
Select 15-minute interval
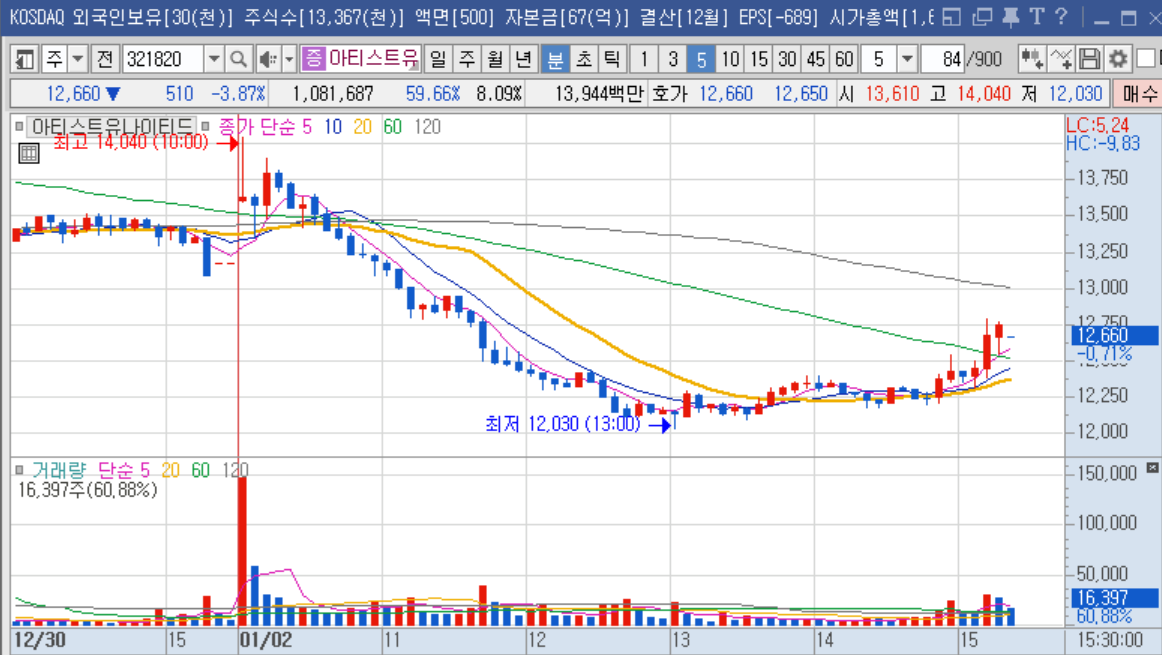tap(758, 59)
